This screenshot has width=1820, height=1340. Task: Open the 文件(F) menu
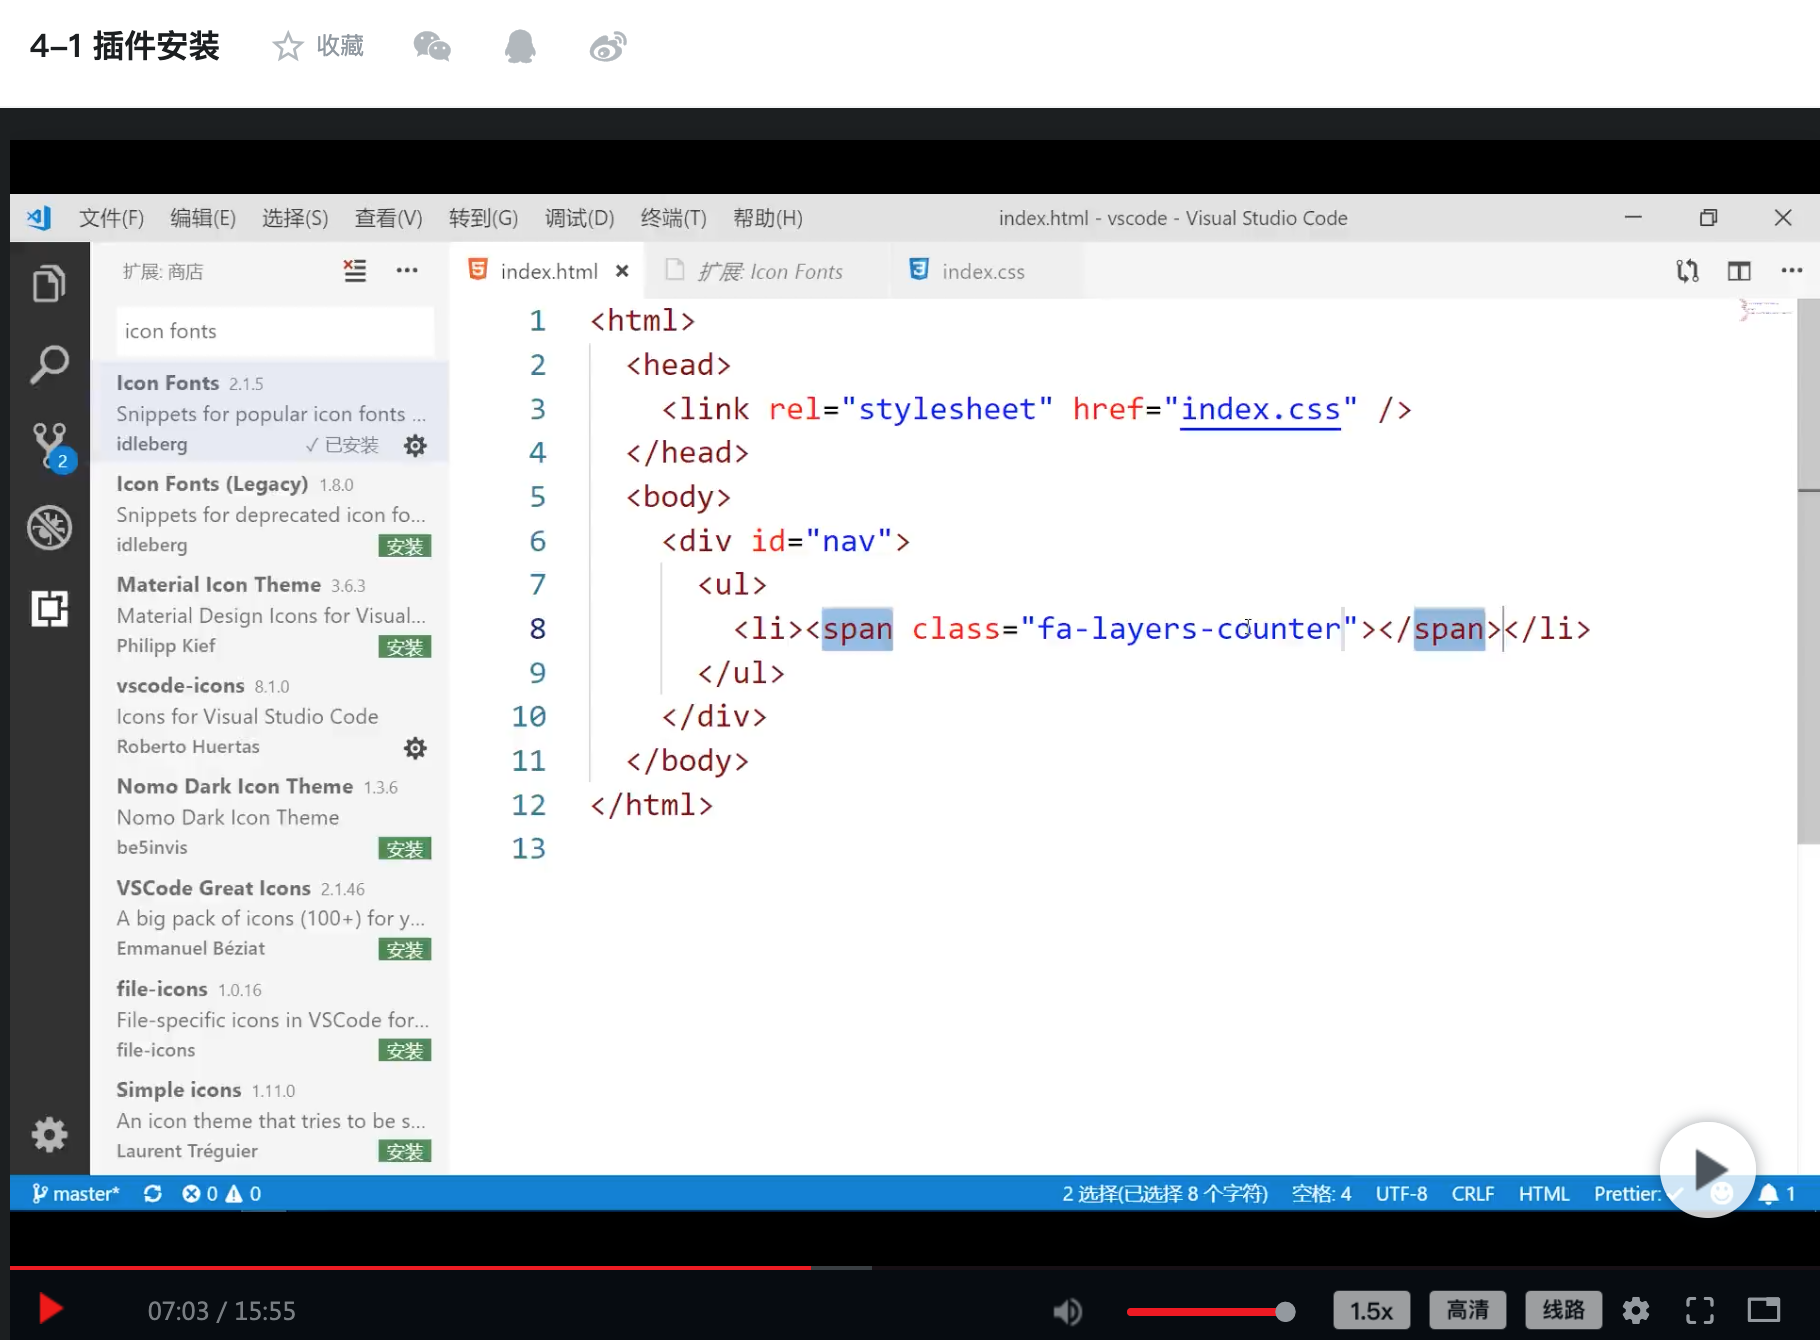[x=111, y=218]
